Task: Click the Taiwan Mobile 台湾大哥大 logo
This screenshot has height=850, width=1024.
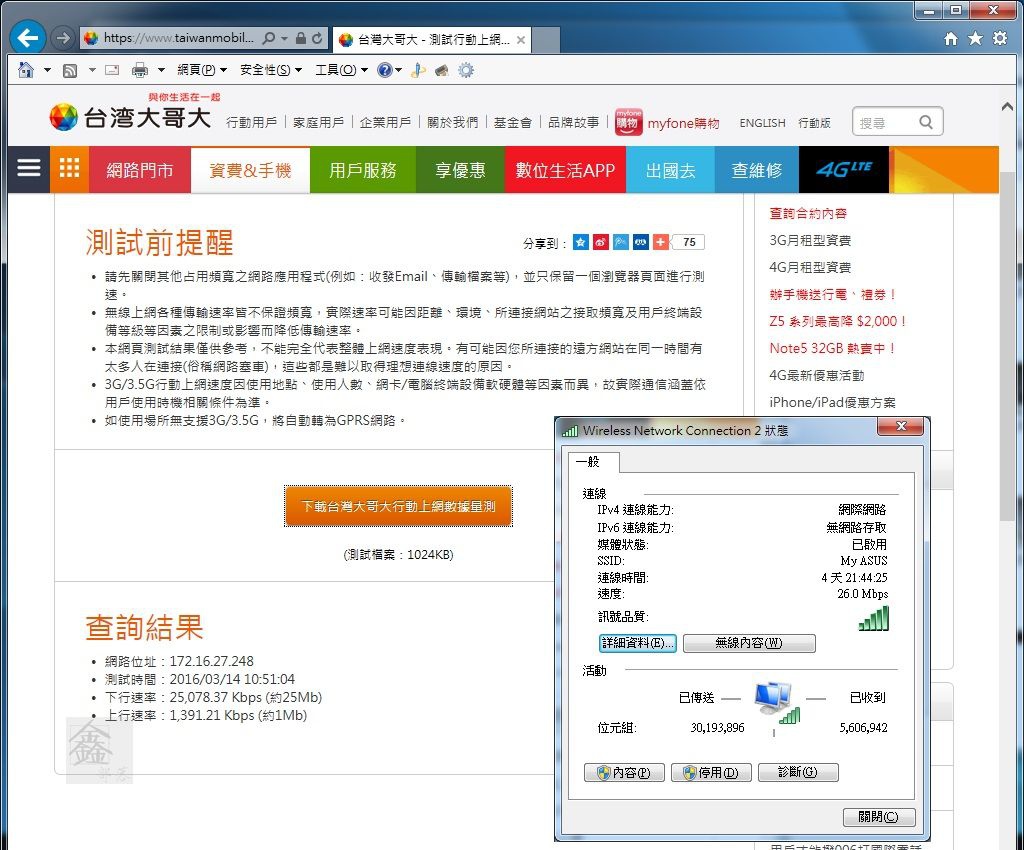Action: tap(130, 118)
